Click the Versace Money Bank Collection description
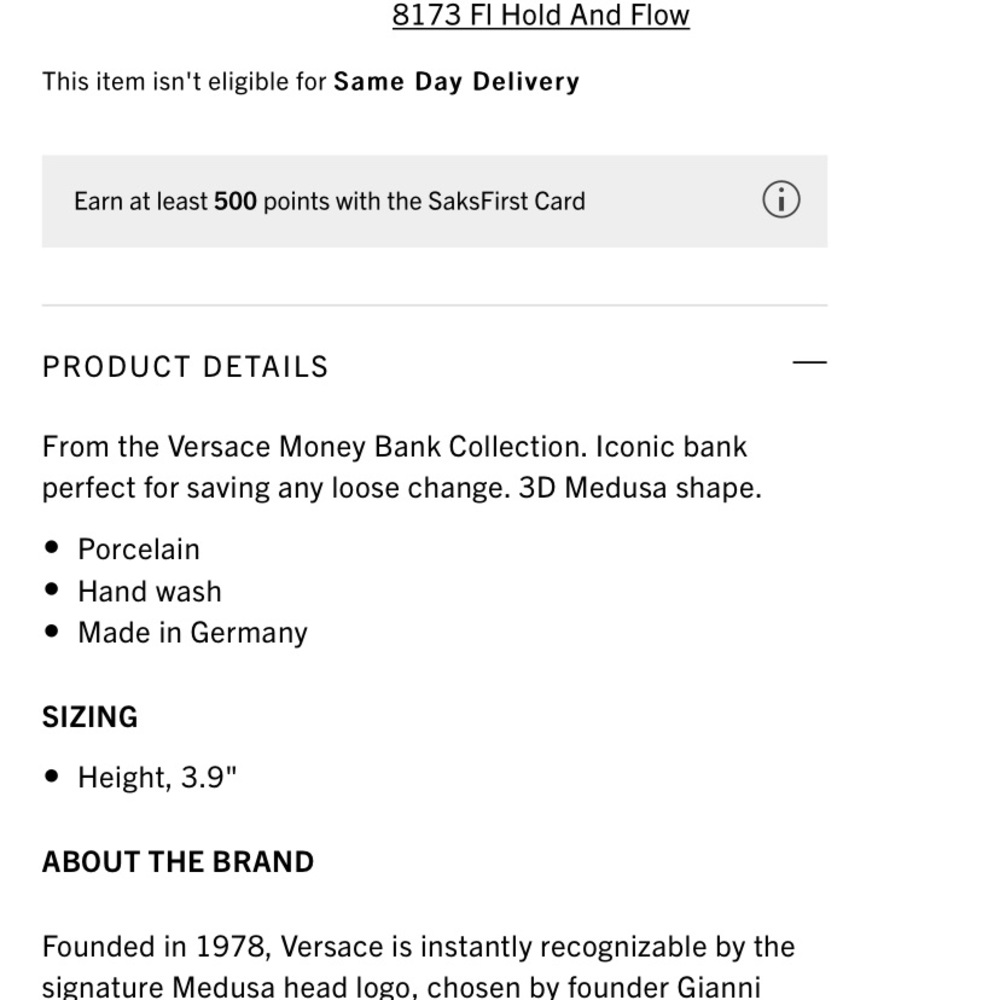The image size is (1000, 1000). pyautogui.click(x=394, y=447)
